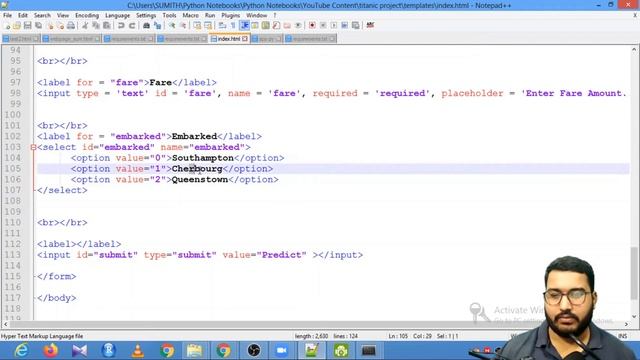Open the Run menu
640x360 pixels.
click(210, 16)
